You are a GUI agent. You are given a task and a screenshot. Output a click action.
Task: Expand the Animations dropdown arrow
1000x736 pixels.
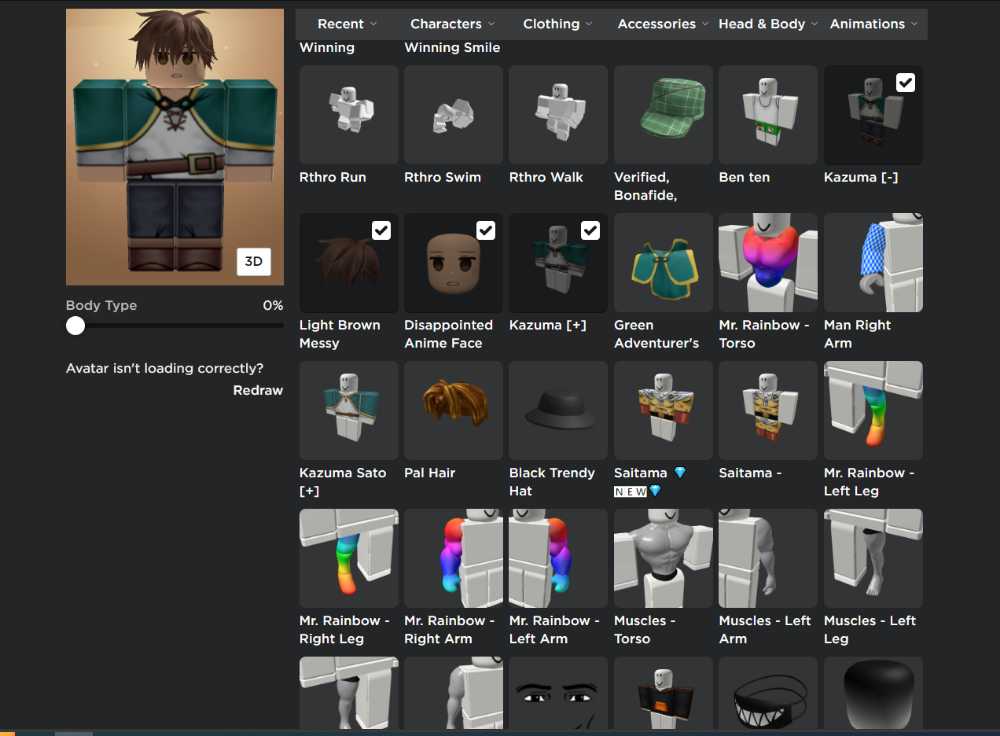click(x=915, y=24)
